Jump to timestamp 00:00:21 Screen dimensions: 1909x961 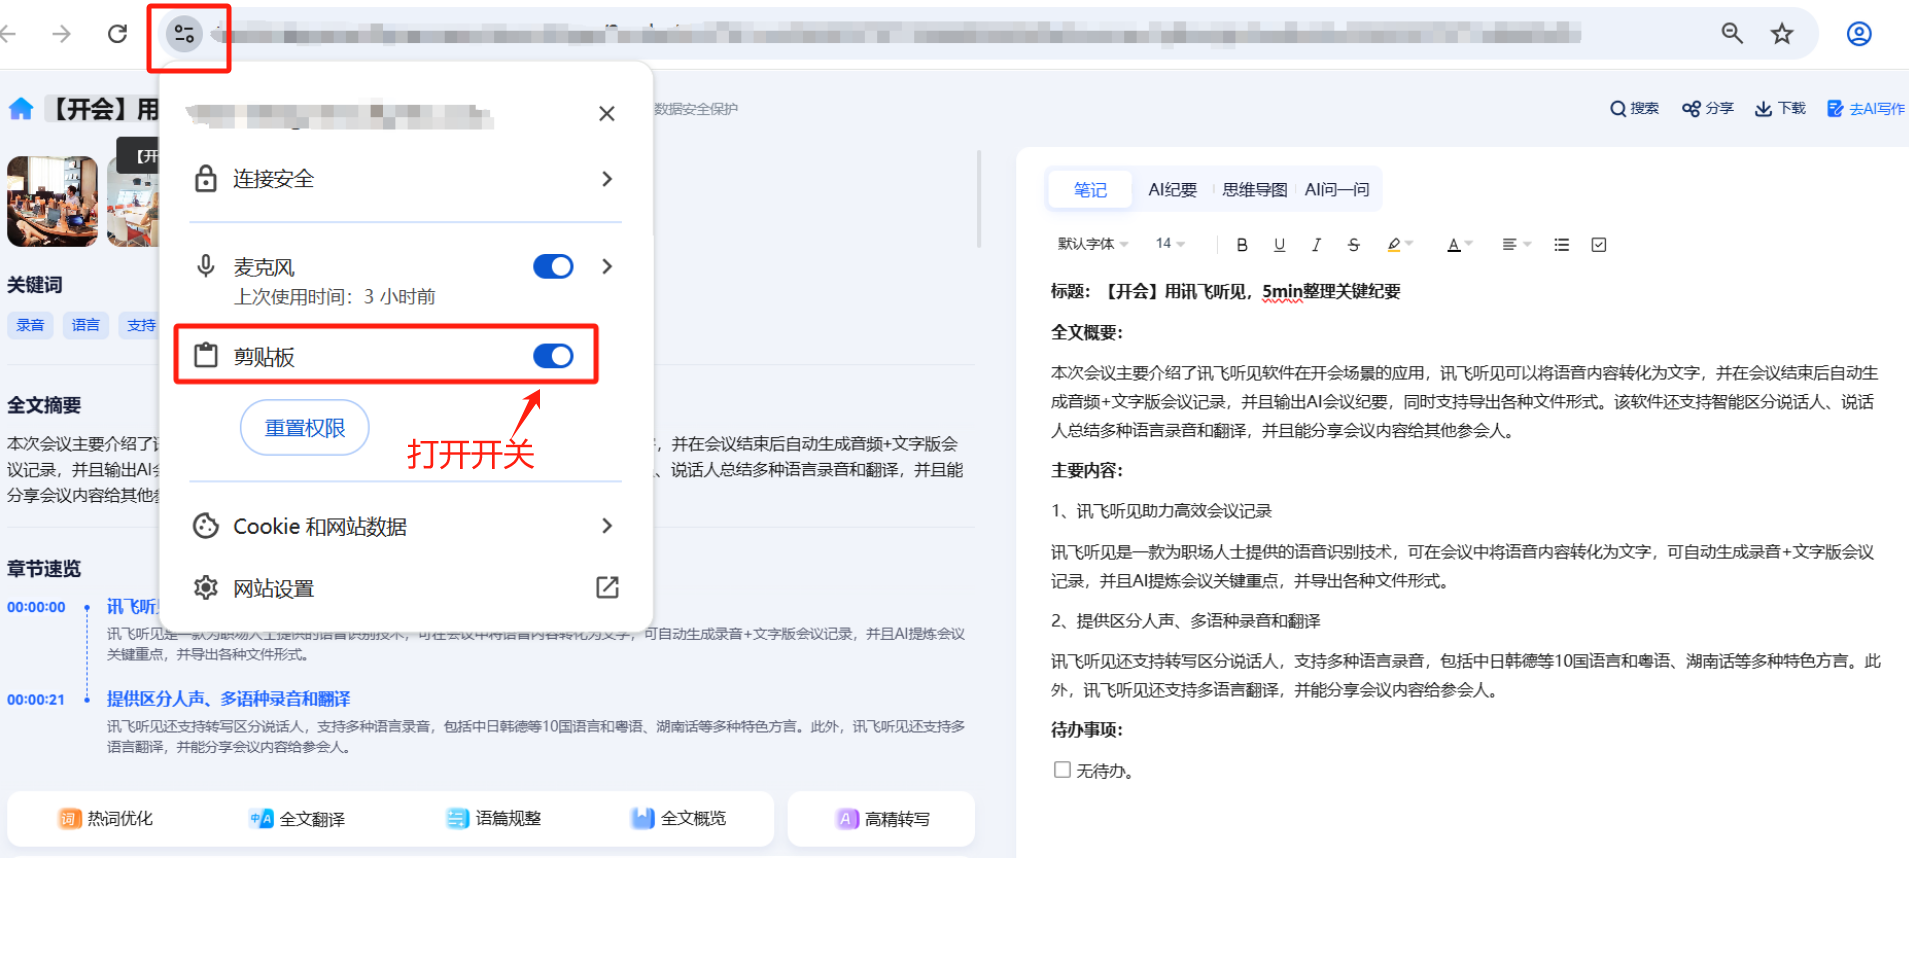pyautogui.click(x=36, y=700)
